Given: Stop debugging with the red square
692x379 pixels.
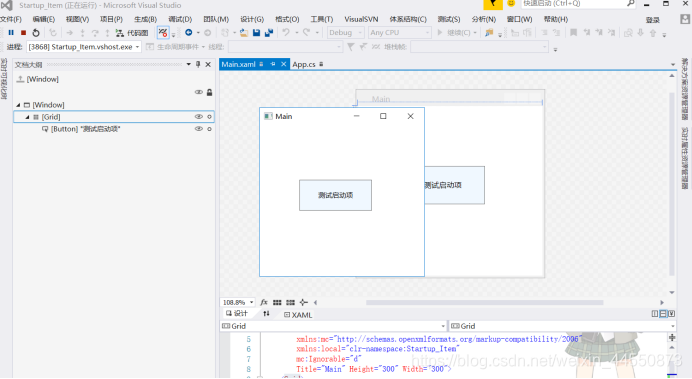Looking at the screenshot, I should point(23,33).
